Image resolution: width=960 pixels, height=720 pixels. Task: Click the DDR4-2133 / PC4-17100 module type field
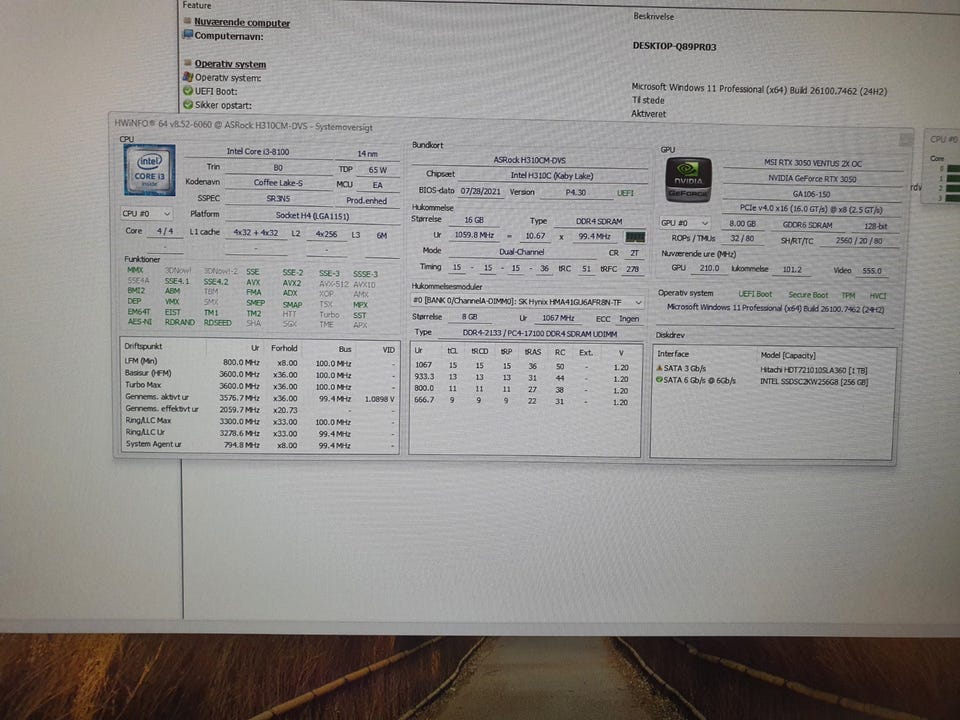pos(539,334)
